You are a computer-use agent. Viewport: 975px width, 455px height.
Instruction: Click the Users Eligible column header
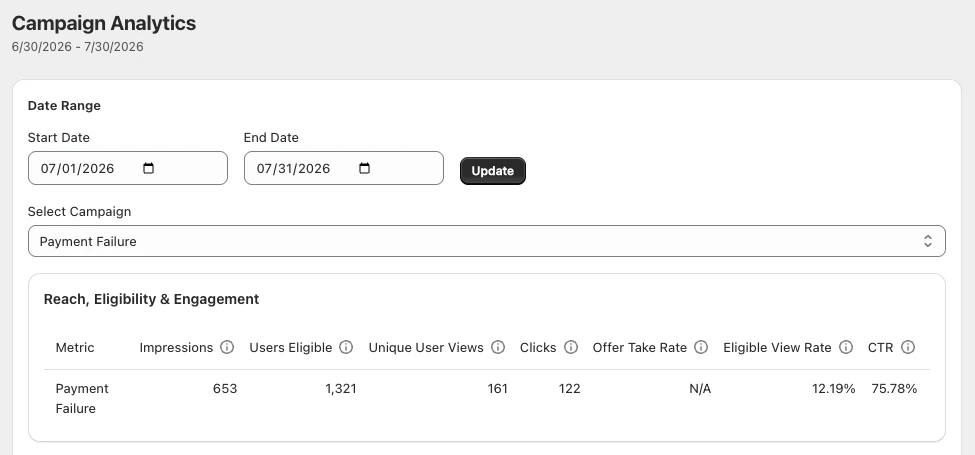tap(290, 347)
